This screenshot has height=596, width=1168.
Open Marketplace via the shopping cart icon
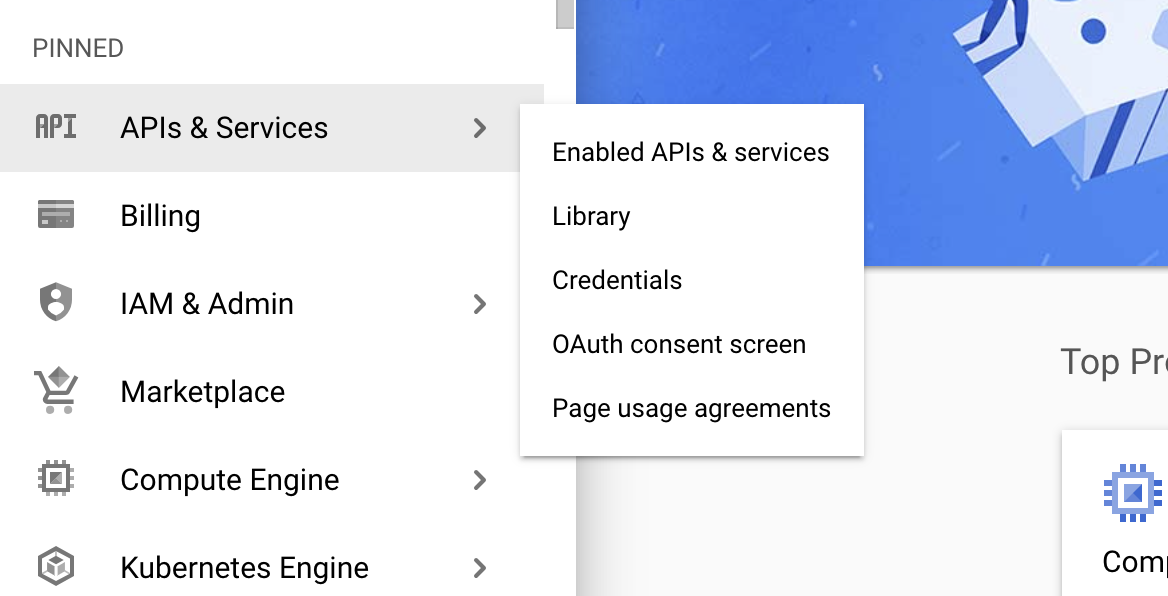click(55, 391)
